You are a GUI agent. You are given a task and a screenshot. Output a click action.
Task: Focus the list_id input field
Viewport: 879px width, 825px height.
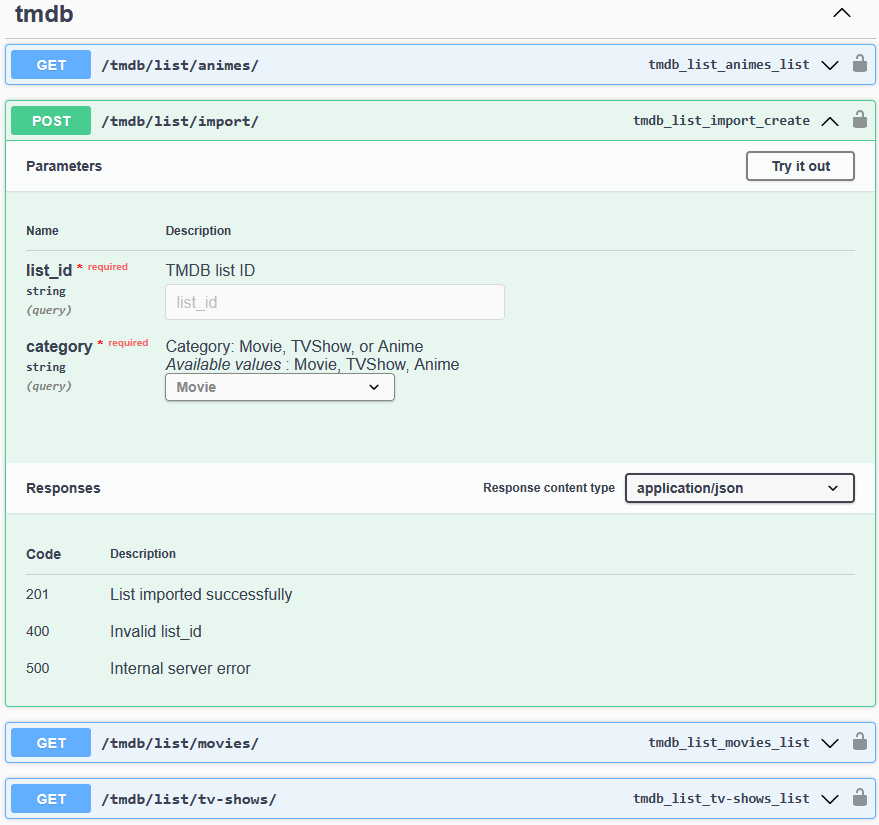click(x=335, y=302)
